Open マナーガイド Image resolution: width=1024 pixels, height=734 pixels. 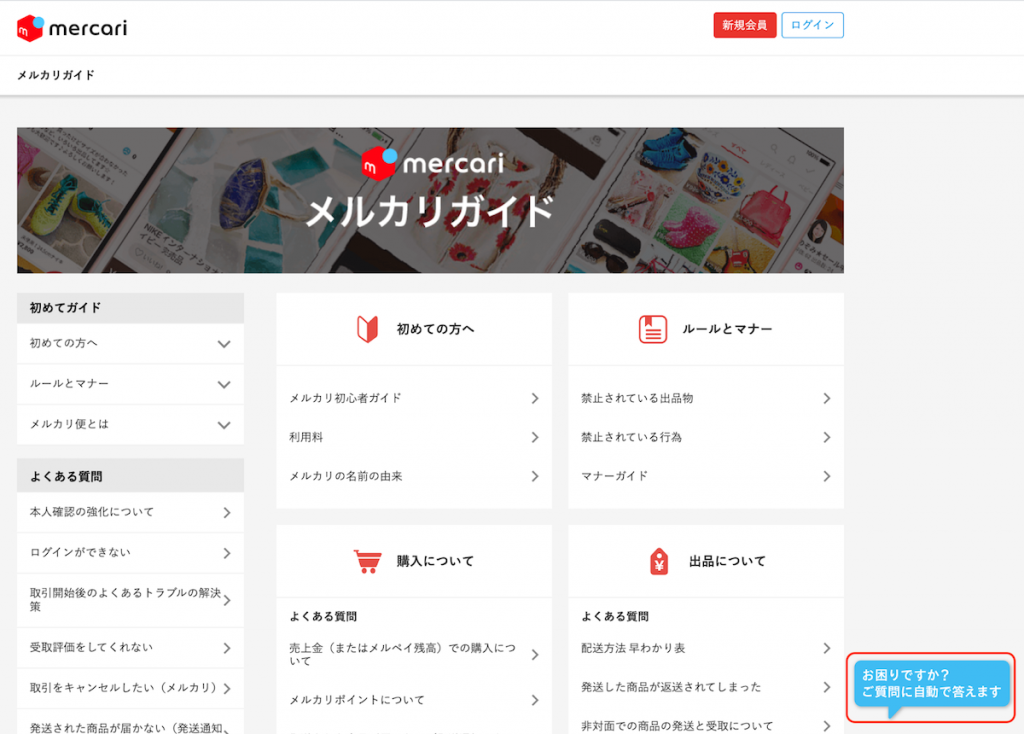click(706, 477)
